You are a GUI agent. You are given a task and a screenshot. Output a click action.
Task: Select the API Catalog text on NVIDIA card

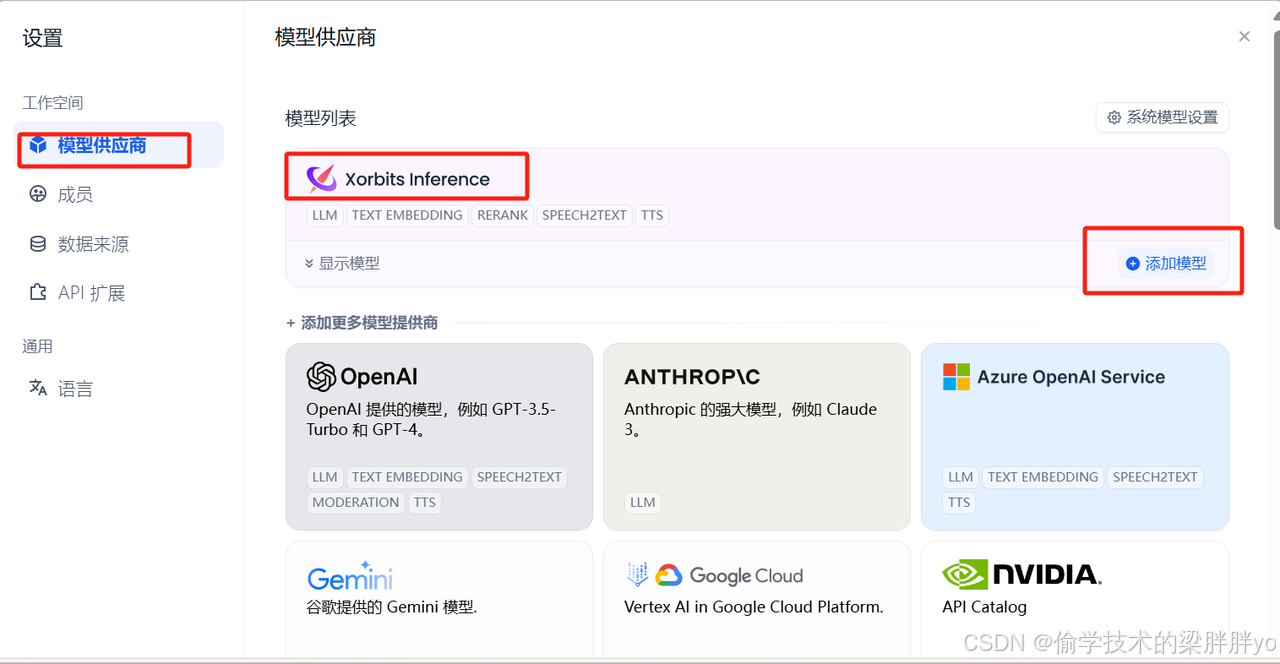(x=984, y=607)
